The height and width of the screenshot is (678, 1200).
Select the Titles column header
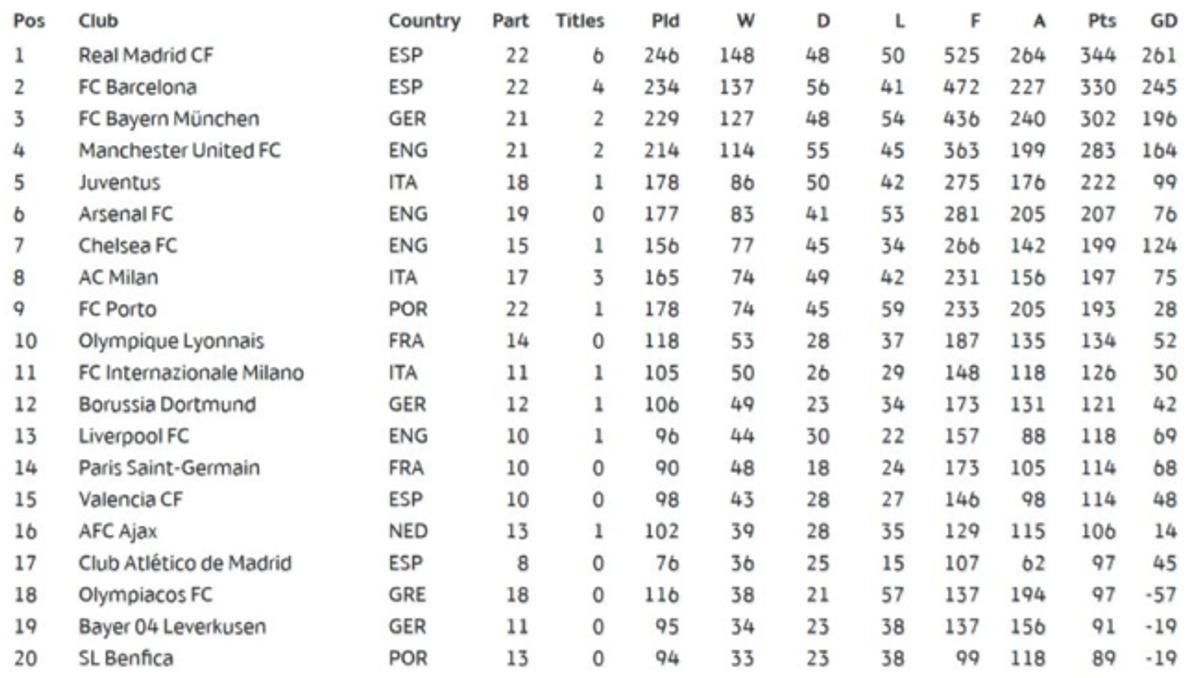[580, 21]
